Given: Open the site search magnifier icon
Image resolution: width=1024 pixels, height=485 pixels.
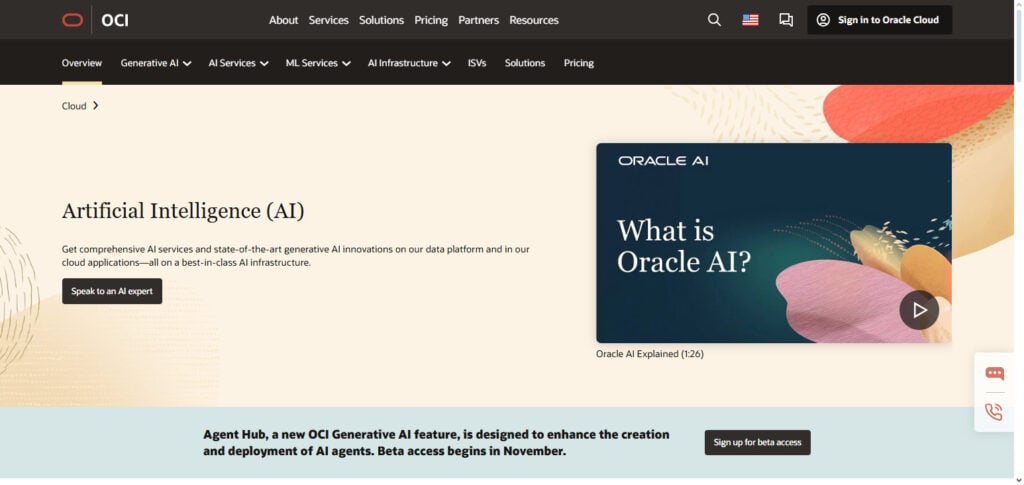Looking at the screenshot, I should point(714,20).
